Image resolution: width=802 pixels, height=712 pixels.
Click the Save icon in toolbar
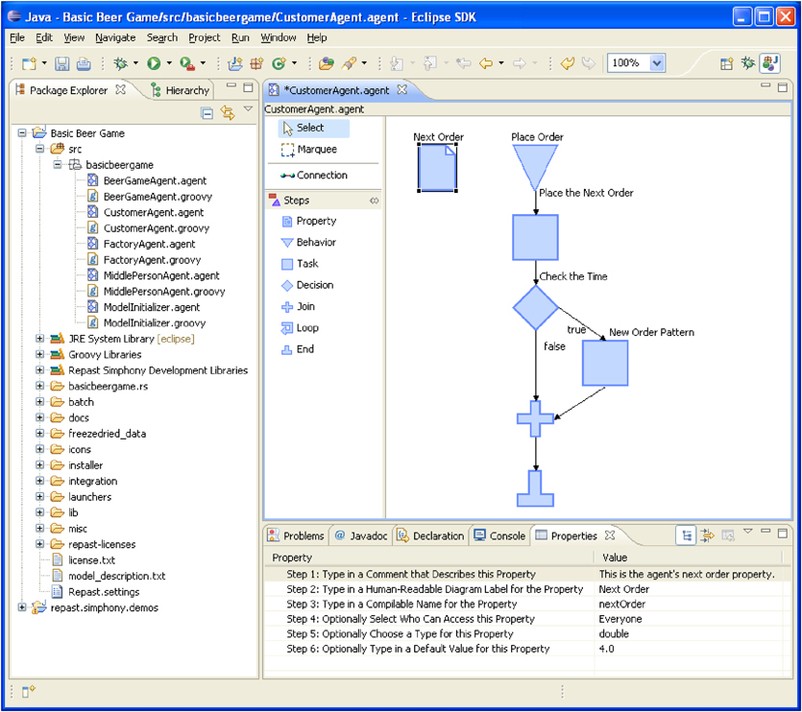tap(62, 63)
